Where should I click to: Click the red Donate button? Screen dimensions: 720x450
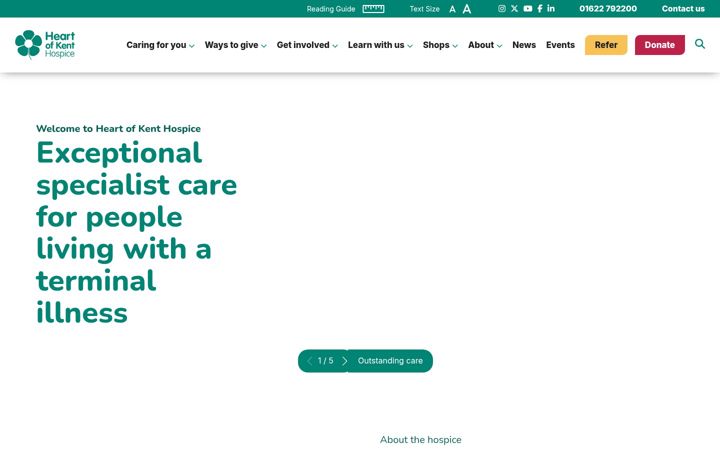pos(660,45)
